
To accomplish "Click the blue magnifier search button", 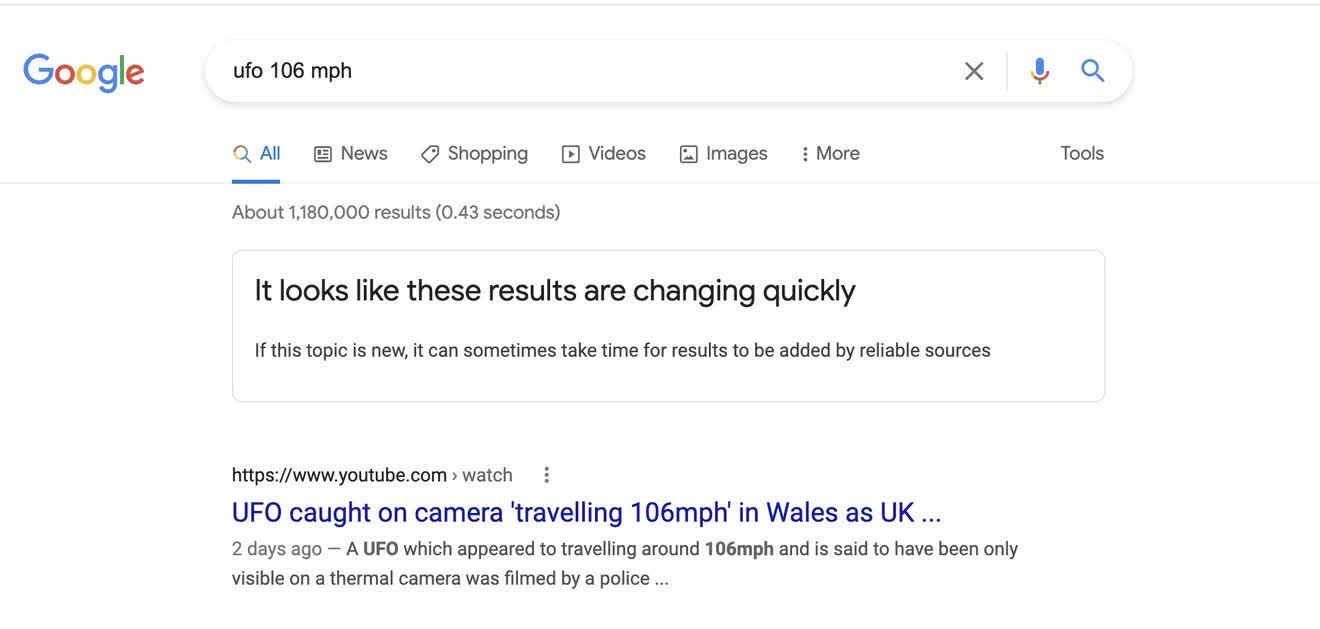I will 1092,71.
